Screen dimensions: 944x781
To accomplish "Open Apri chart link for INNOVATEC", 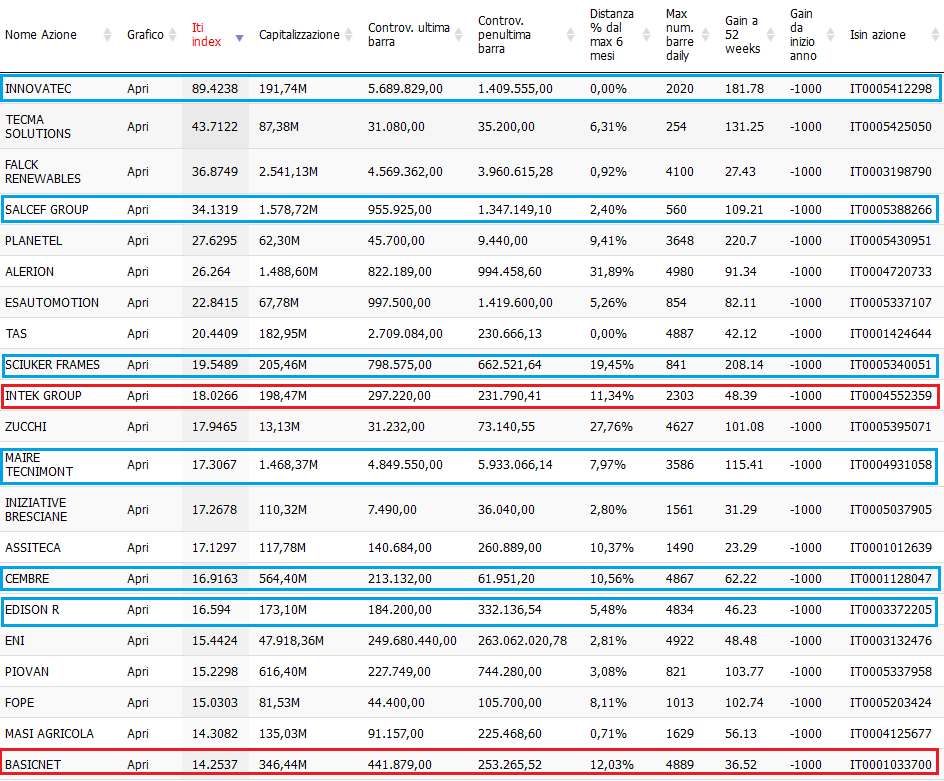I will [x=138, y=89].
